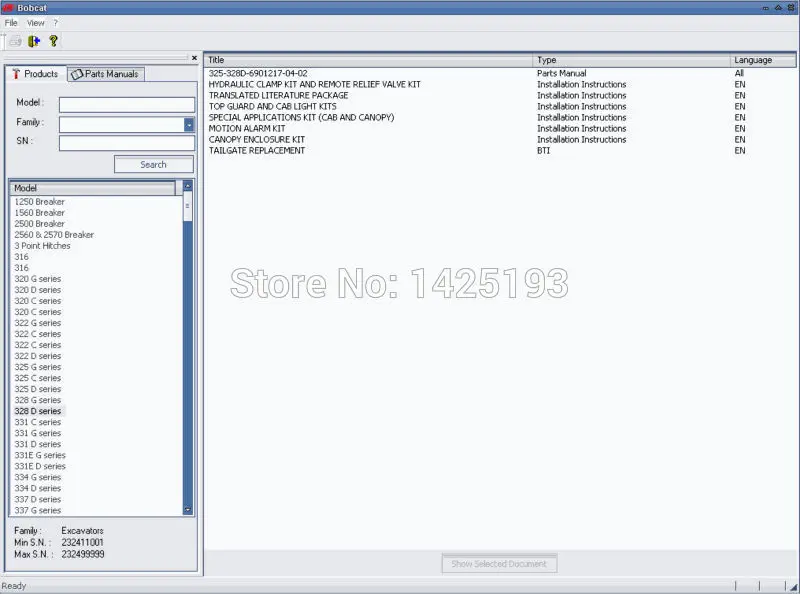Click the Print icon on the toolbar

pyautogui.click(x=14, y=41)
